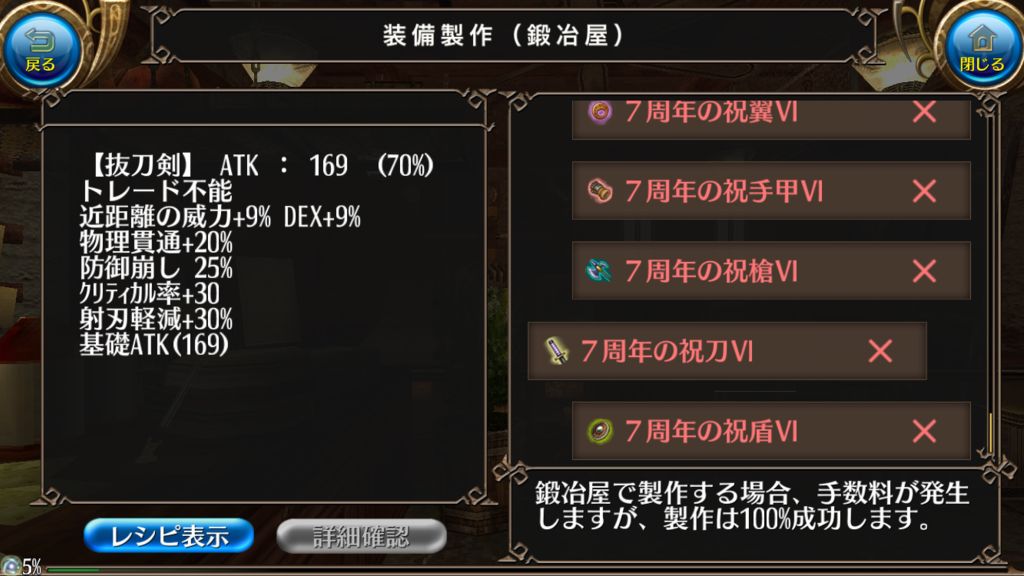The width and height of the screenshot is (1024, 576).
Task: Choose ７周年の祝手甲VI from the list
Action: click(771, 191)
